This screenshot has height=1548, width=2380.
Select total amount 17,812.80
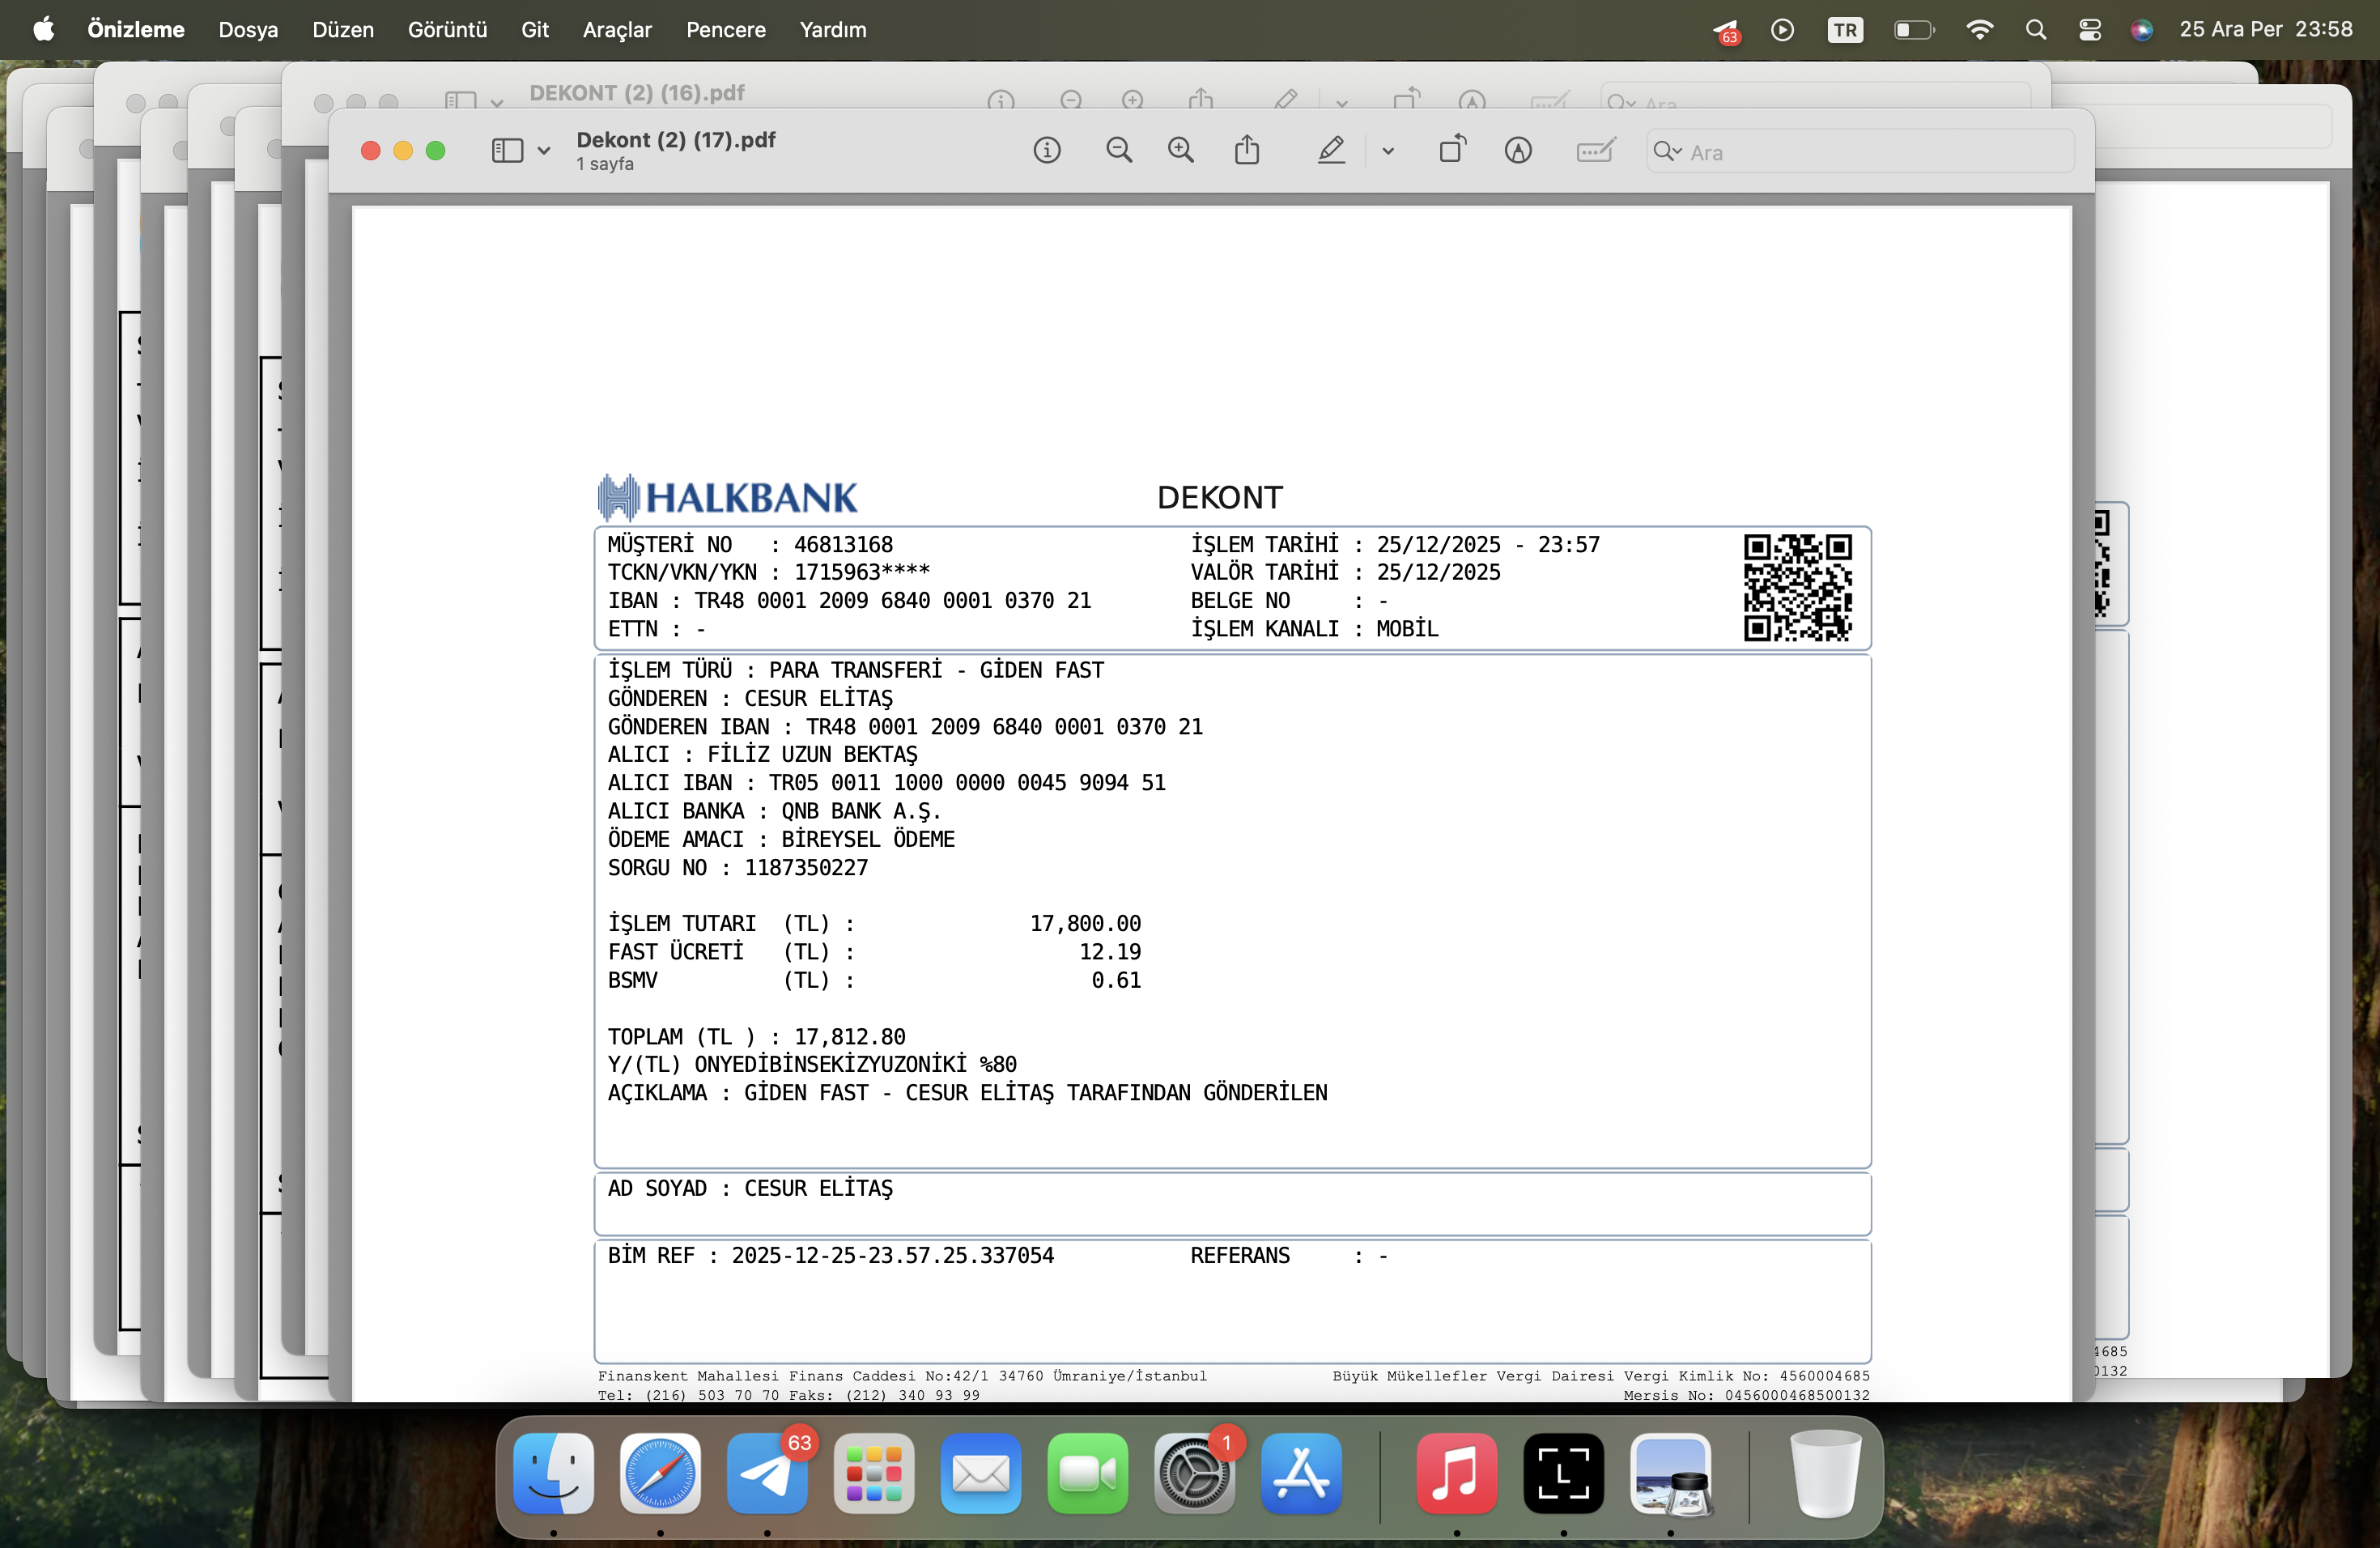[x=850, y=1037]
